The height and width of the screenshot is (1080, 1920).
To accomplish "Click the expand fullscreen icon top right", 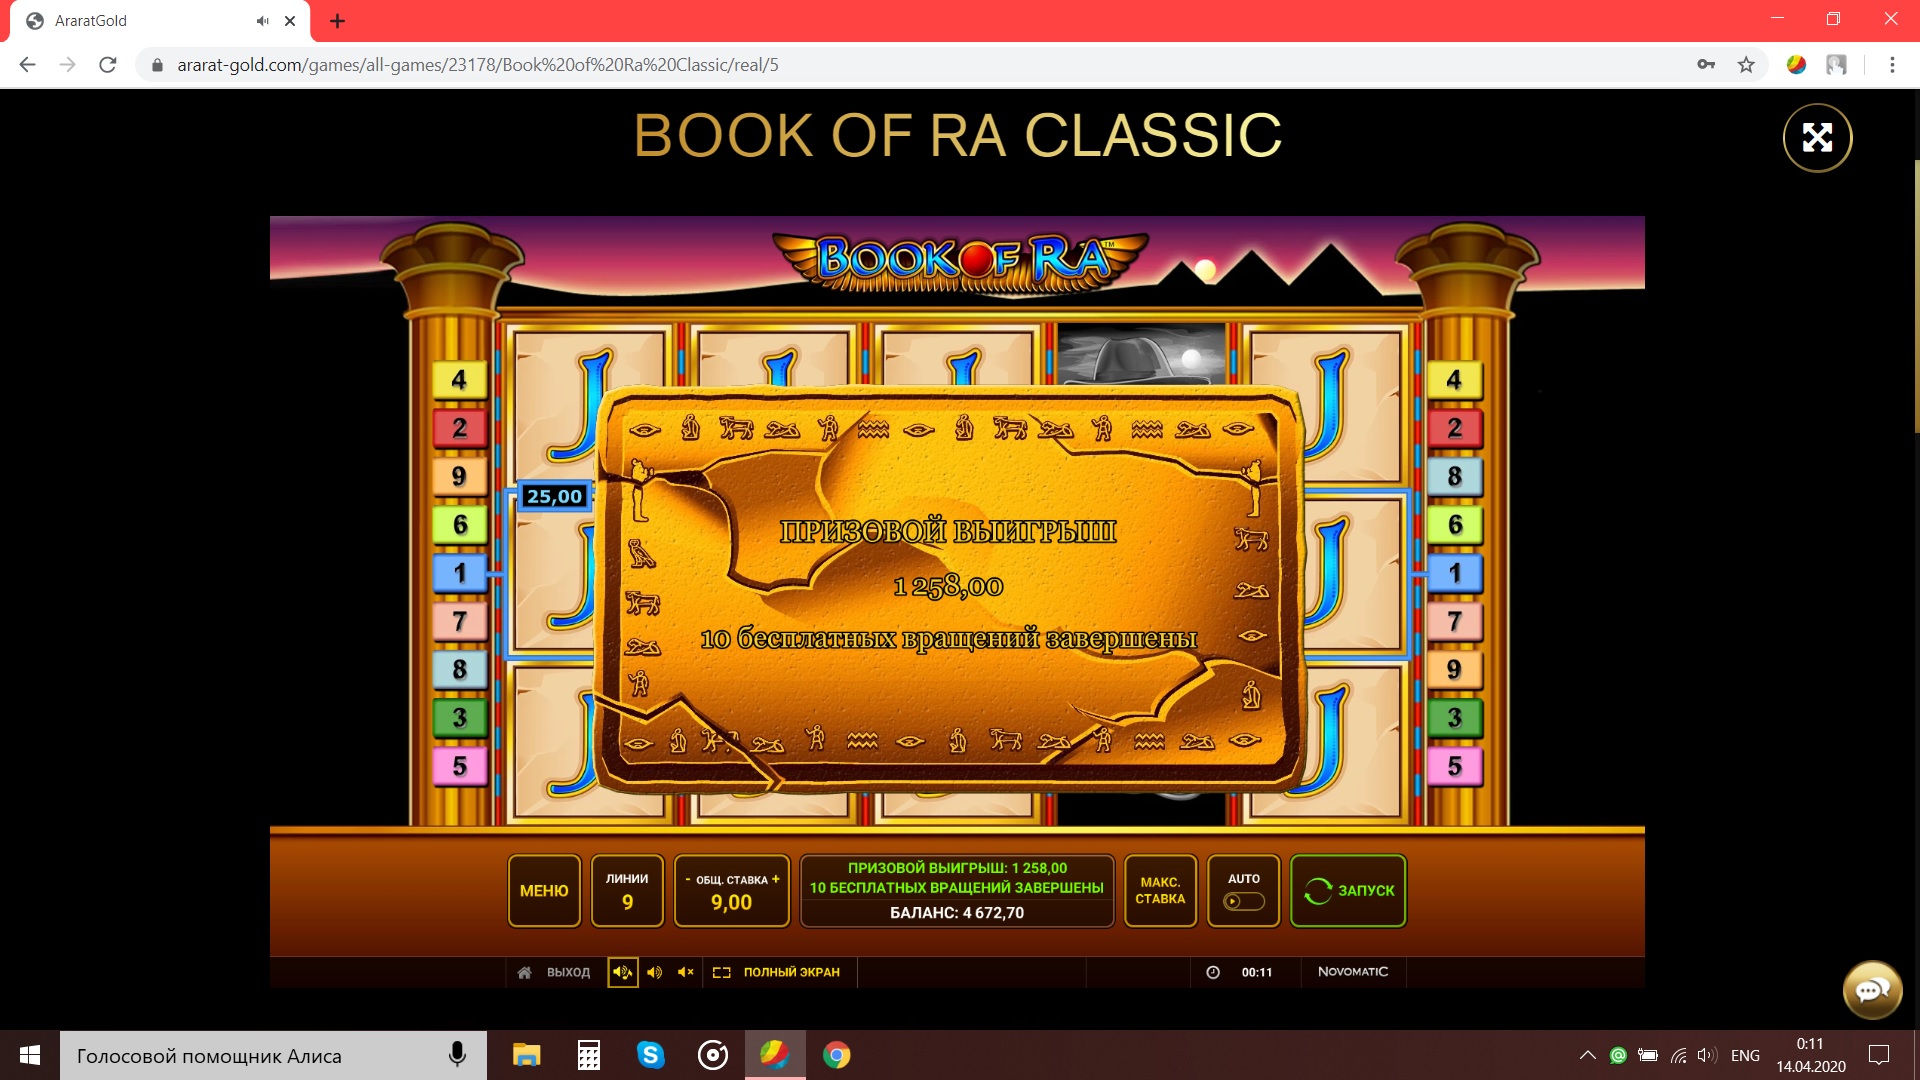I will (1817, 138).
